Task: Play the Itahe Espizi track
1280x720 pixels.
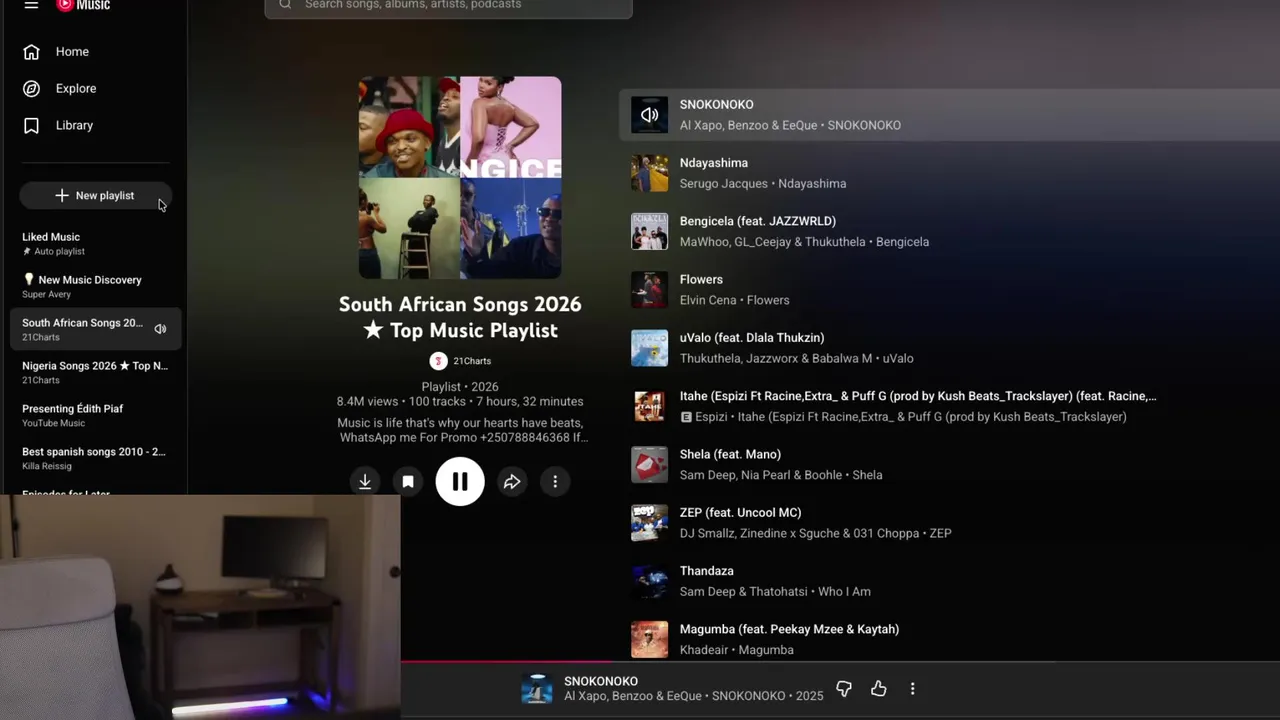Action: tap(918, 396)
